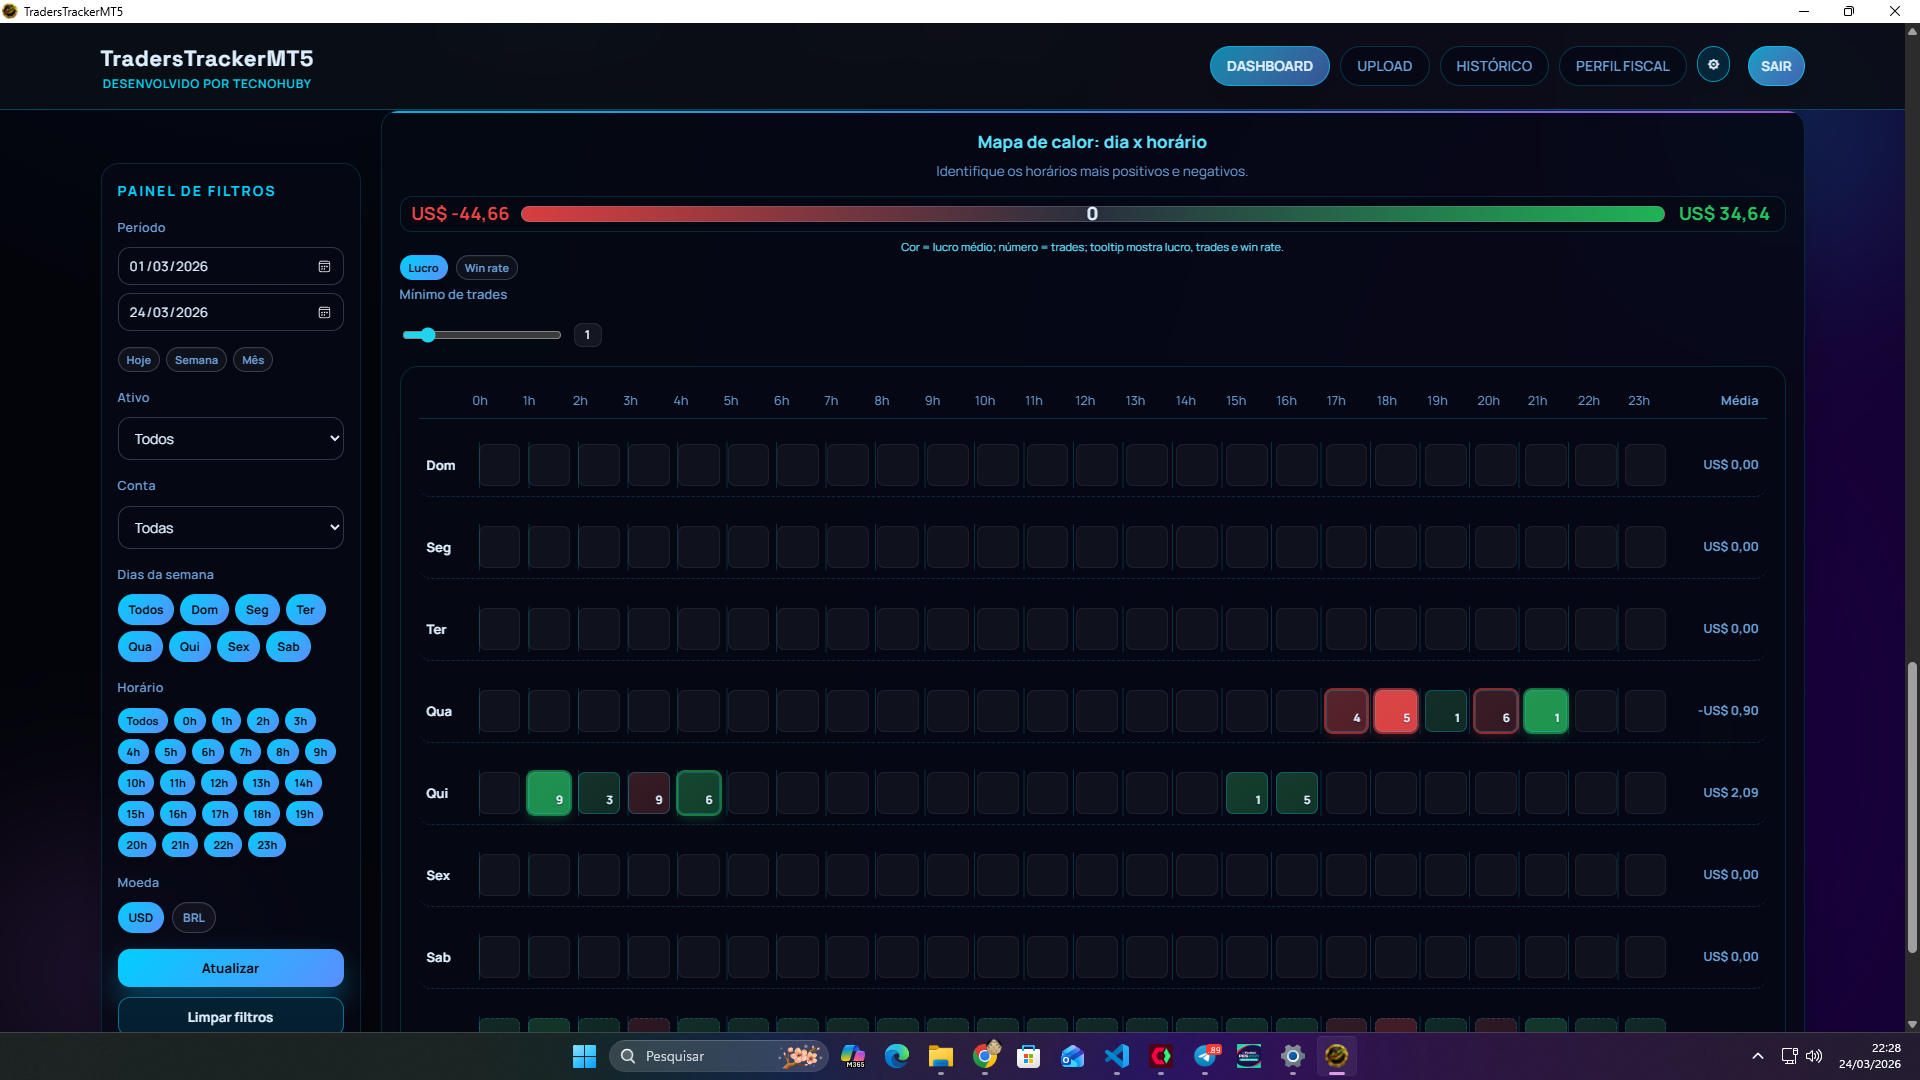Click the Qua 18h red heatmap cell
1920x1080 pixels.
(1395, 711)
